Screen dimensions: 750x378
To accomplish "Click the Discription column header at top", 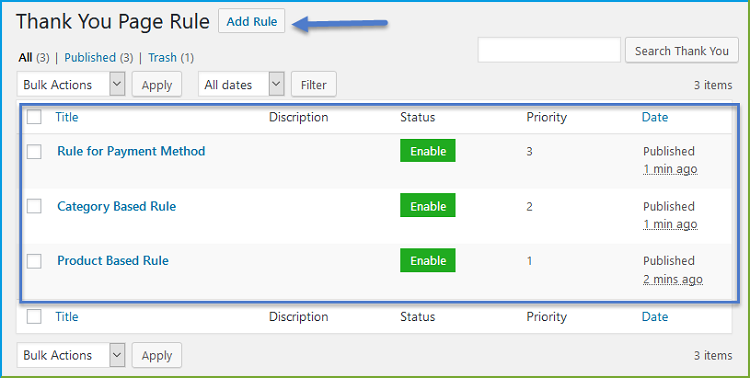I will point(298,118).
